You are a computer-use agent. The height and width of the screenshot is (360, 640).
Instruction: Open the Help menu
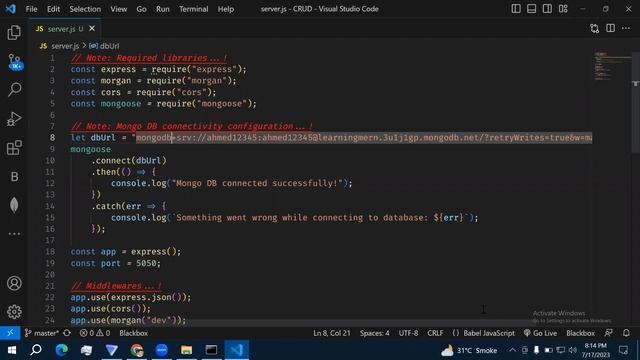pos(226,9)
